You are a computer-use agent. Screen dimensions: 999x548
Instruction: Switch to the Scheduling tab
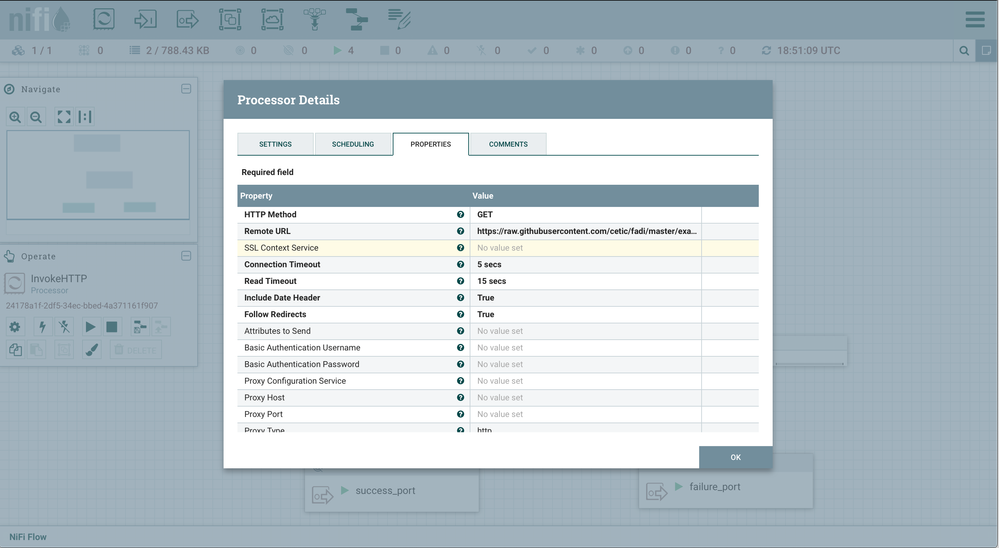tap(353, 144)
